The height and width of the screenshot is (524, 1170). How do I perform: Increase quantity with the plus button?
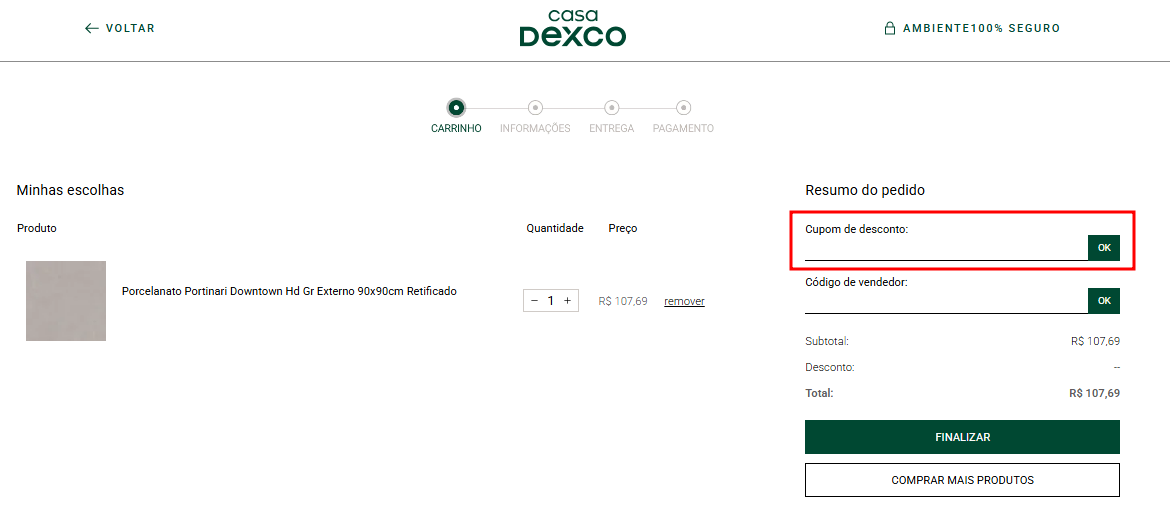(x=567, y=301)
